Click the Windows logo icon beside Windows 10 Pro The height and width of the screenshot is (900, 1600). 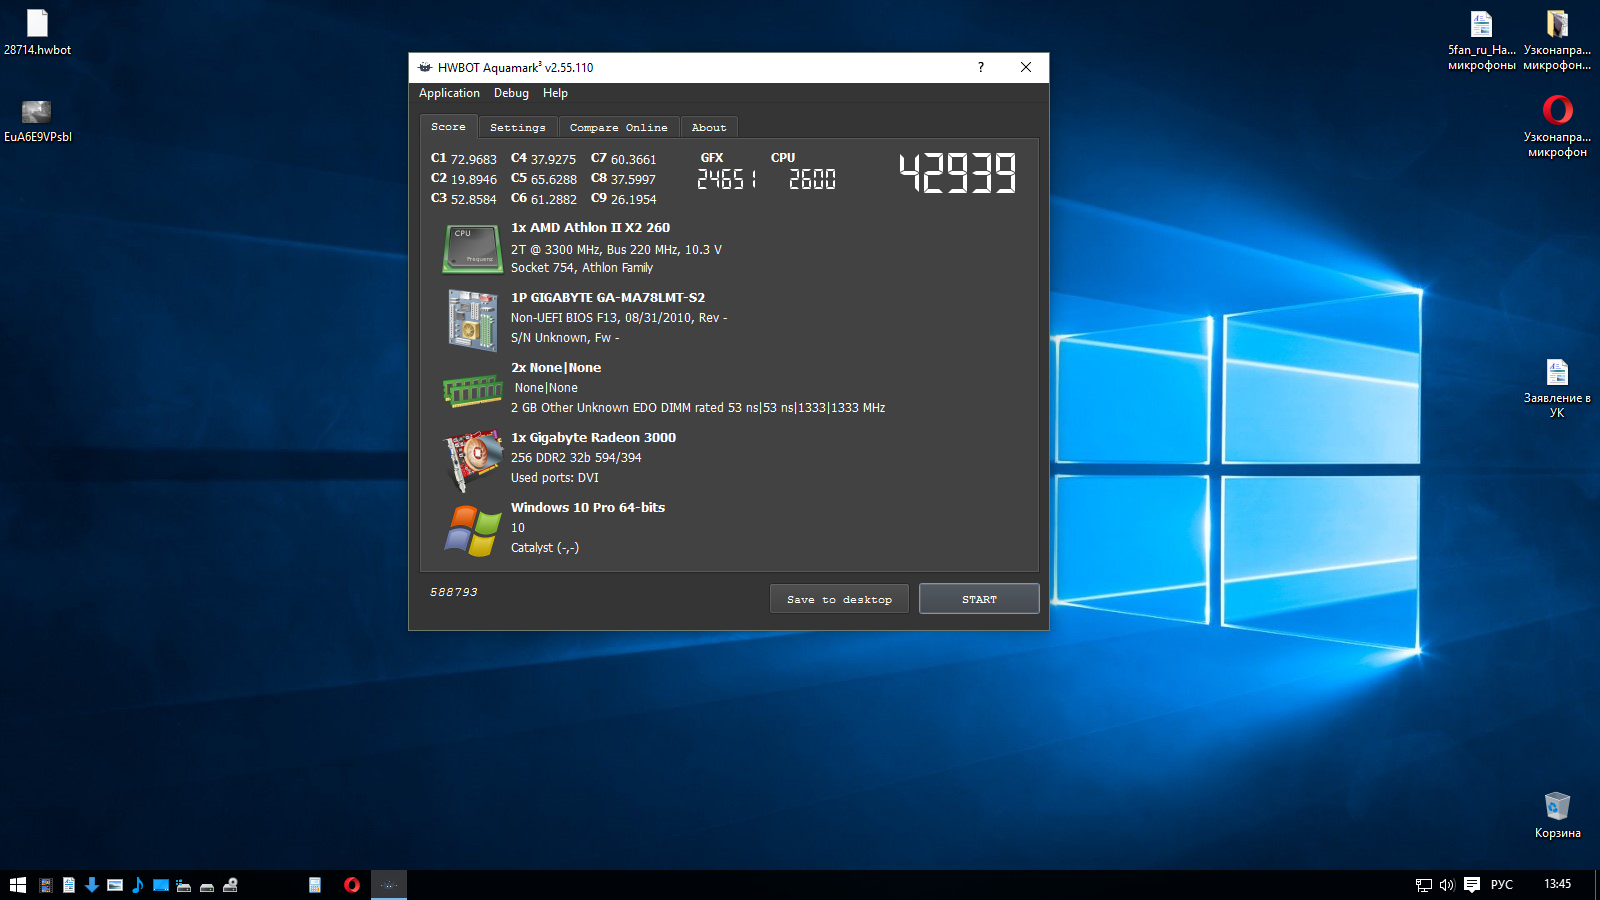(x=472, y=530)
